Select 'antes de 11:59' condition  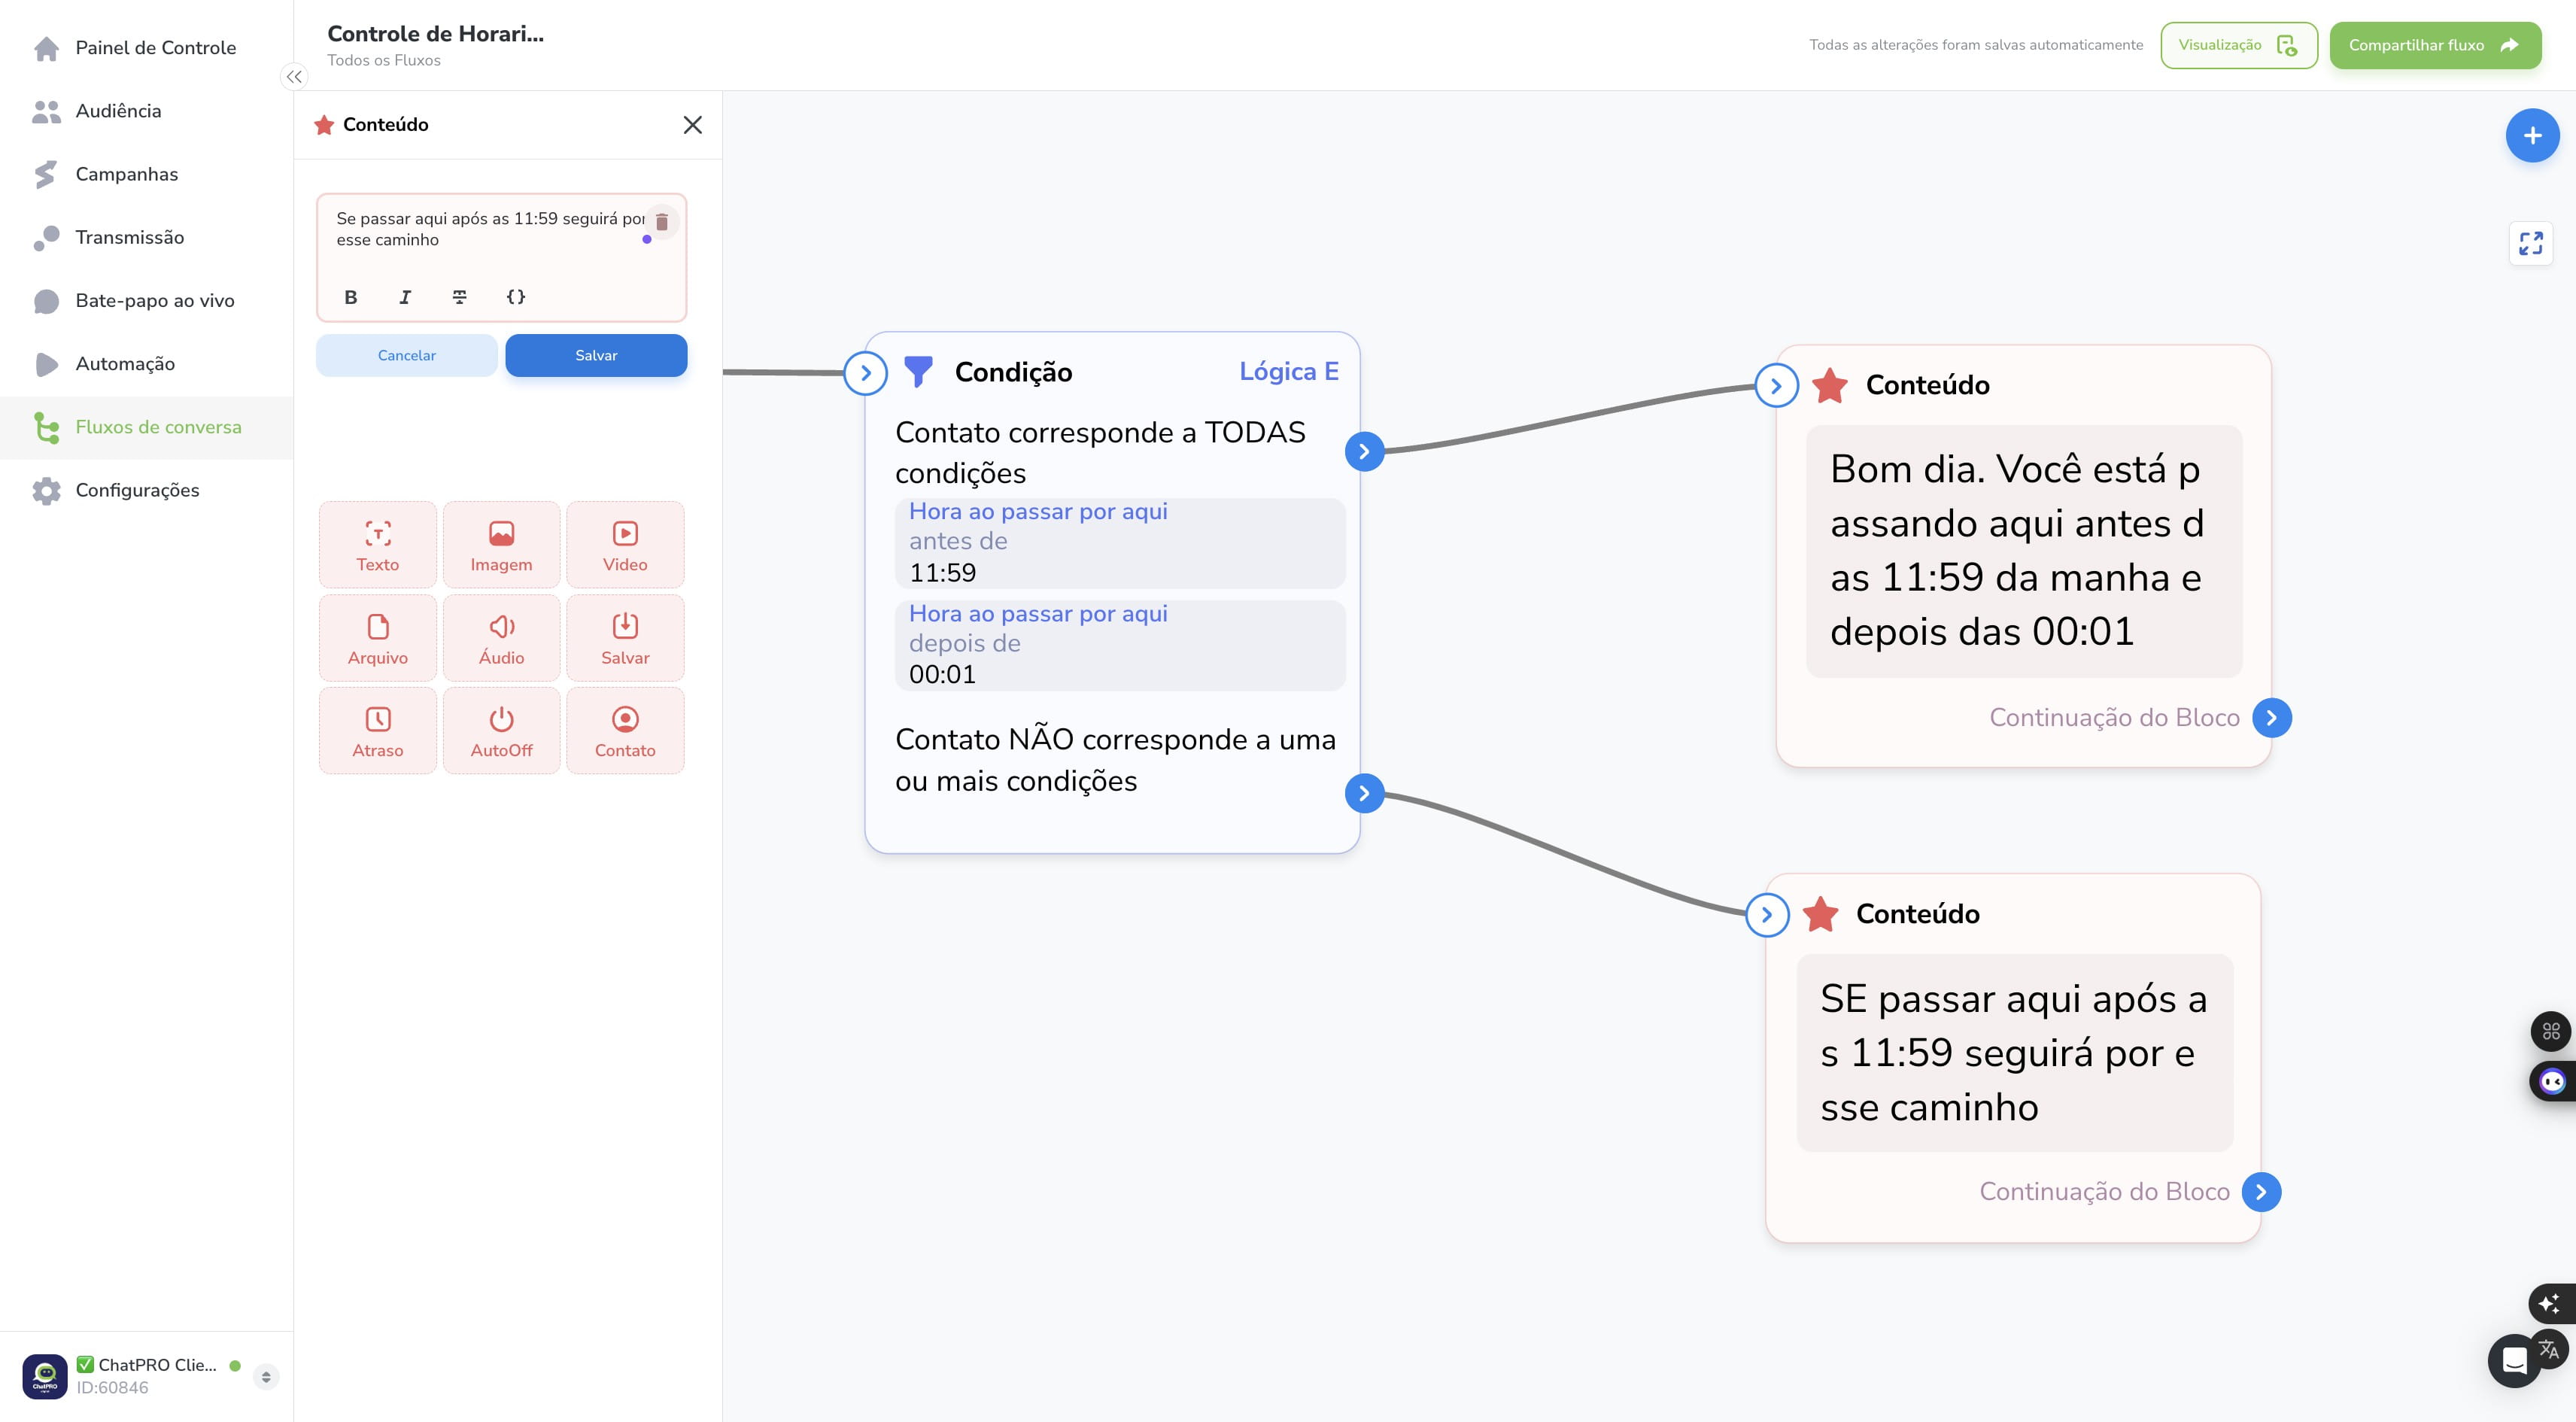click(1120, 543)
